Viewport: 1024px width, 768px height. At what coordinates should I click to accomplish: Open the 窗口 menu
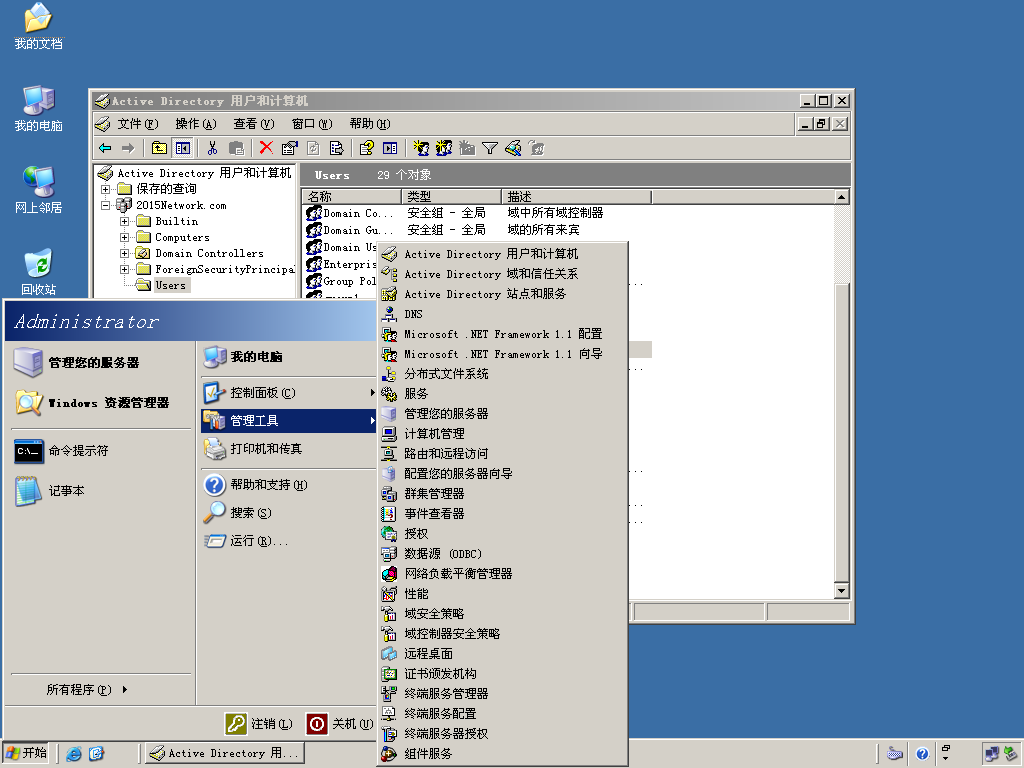tap(312, 124)
